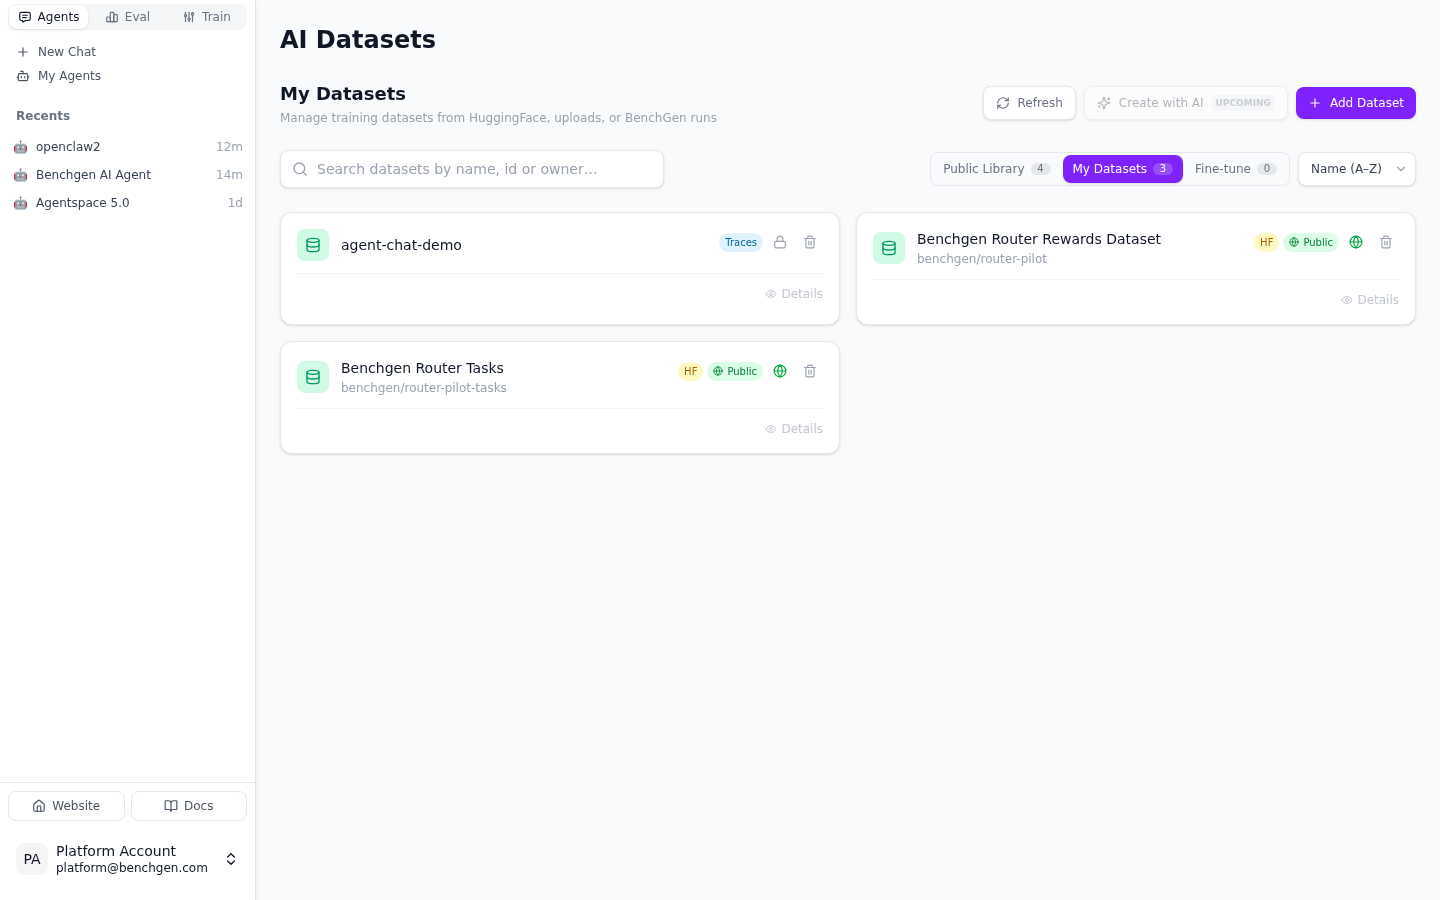Image resolution: width=1440 pixels, height=900 pixels.
Task: Click platform@benchgen.com email text
Action: tap(132, 868)
